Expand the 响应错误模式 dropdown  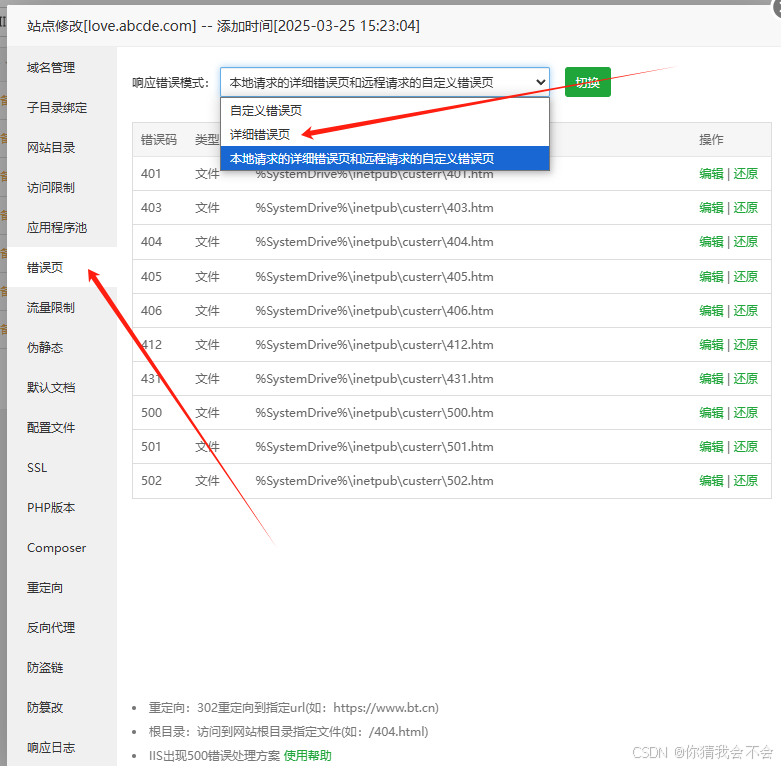(385, 82)
